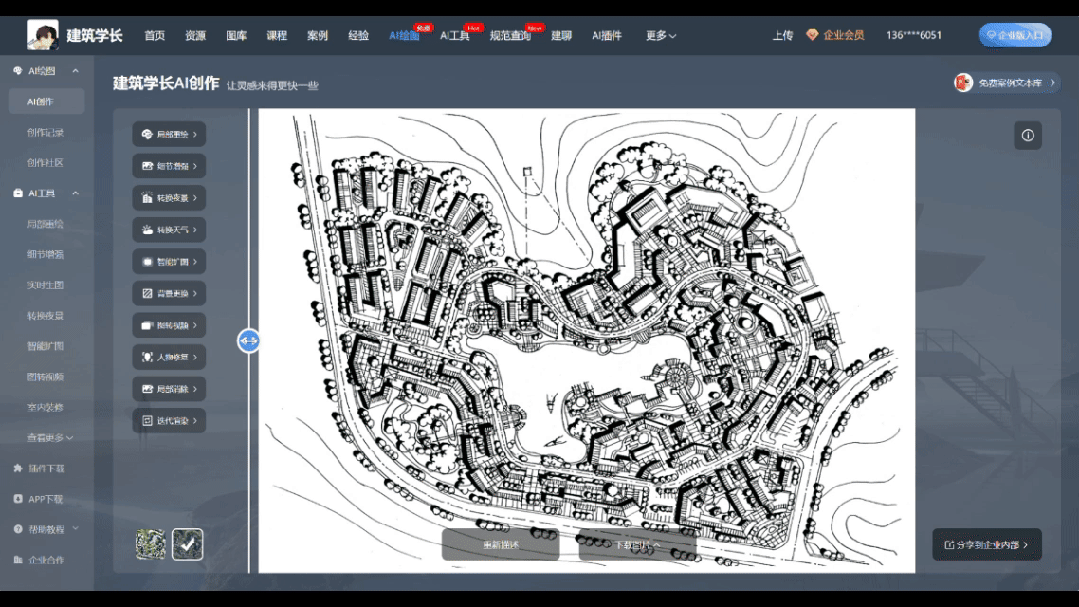
Task: Go to 首页 in the top navigation
Action: point(155,35)
